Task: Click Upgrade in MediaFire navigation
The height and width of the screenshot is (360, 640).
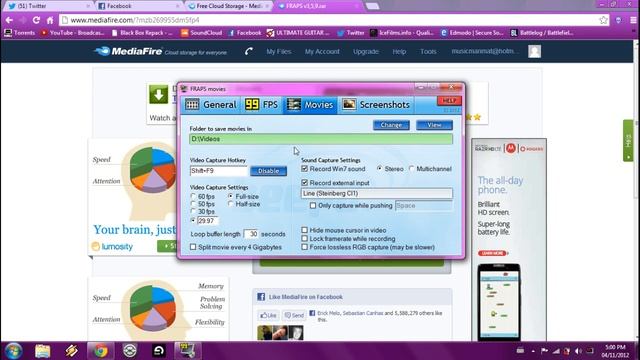Action: pyautogui.click(x=366, y=51)
